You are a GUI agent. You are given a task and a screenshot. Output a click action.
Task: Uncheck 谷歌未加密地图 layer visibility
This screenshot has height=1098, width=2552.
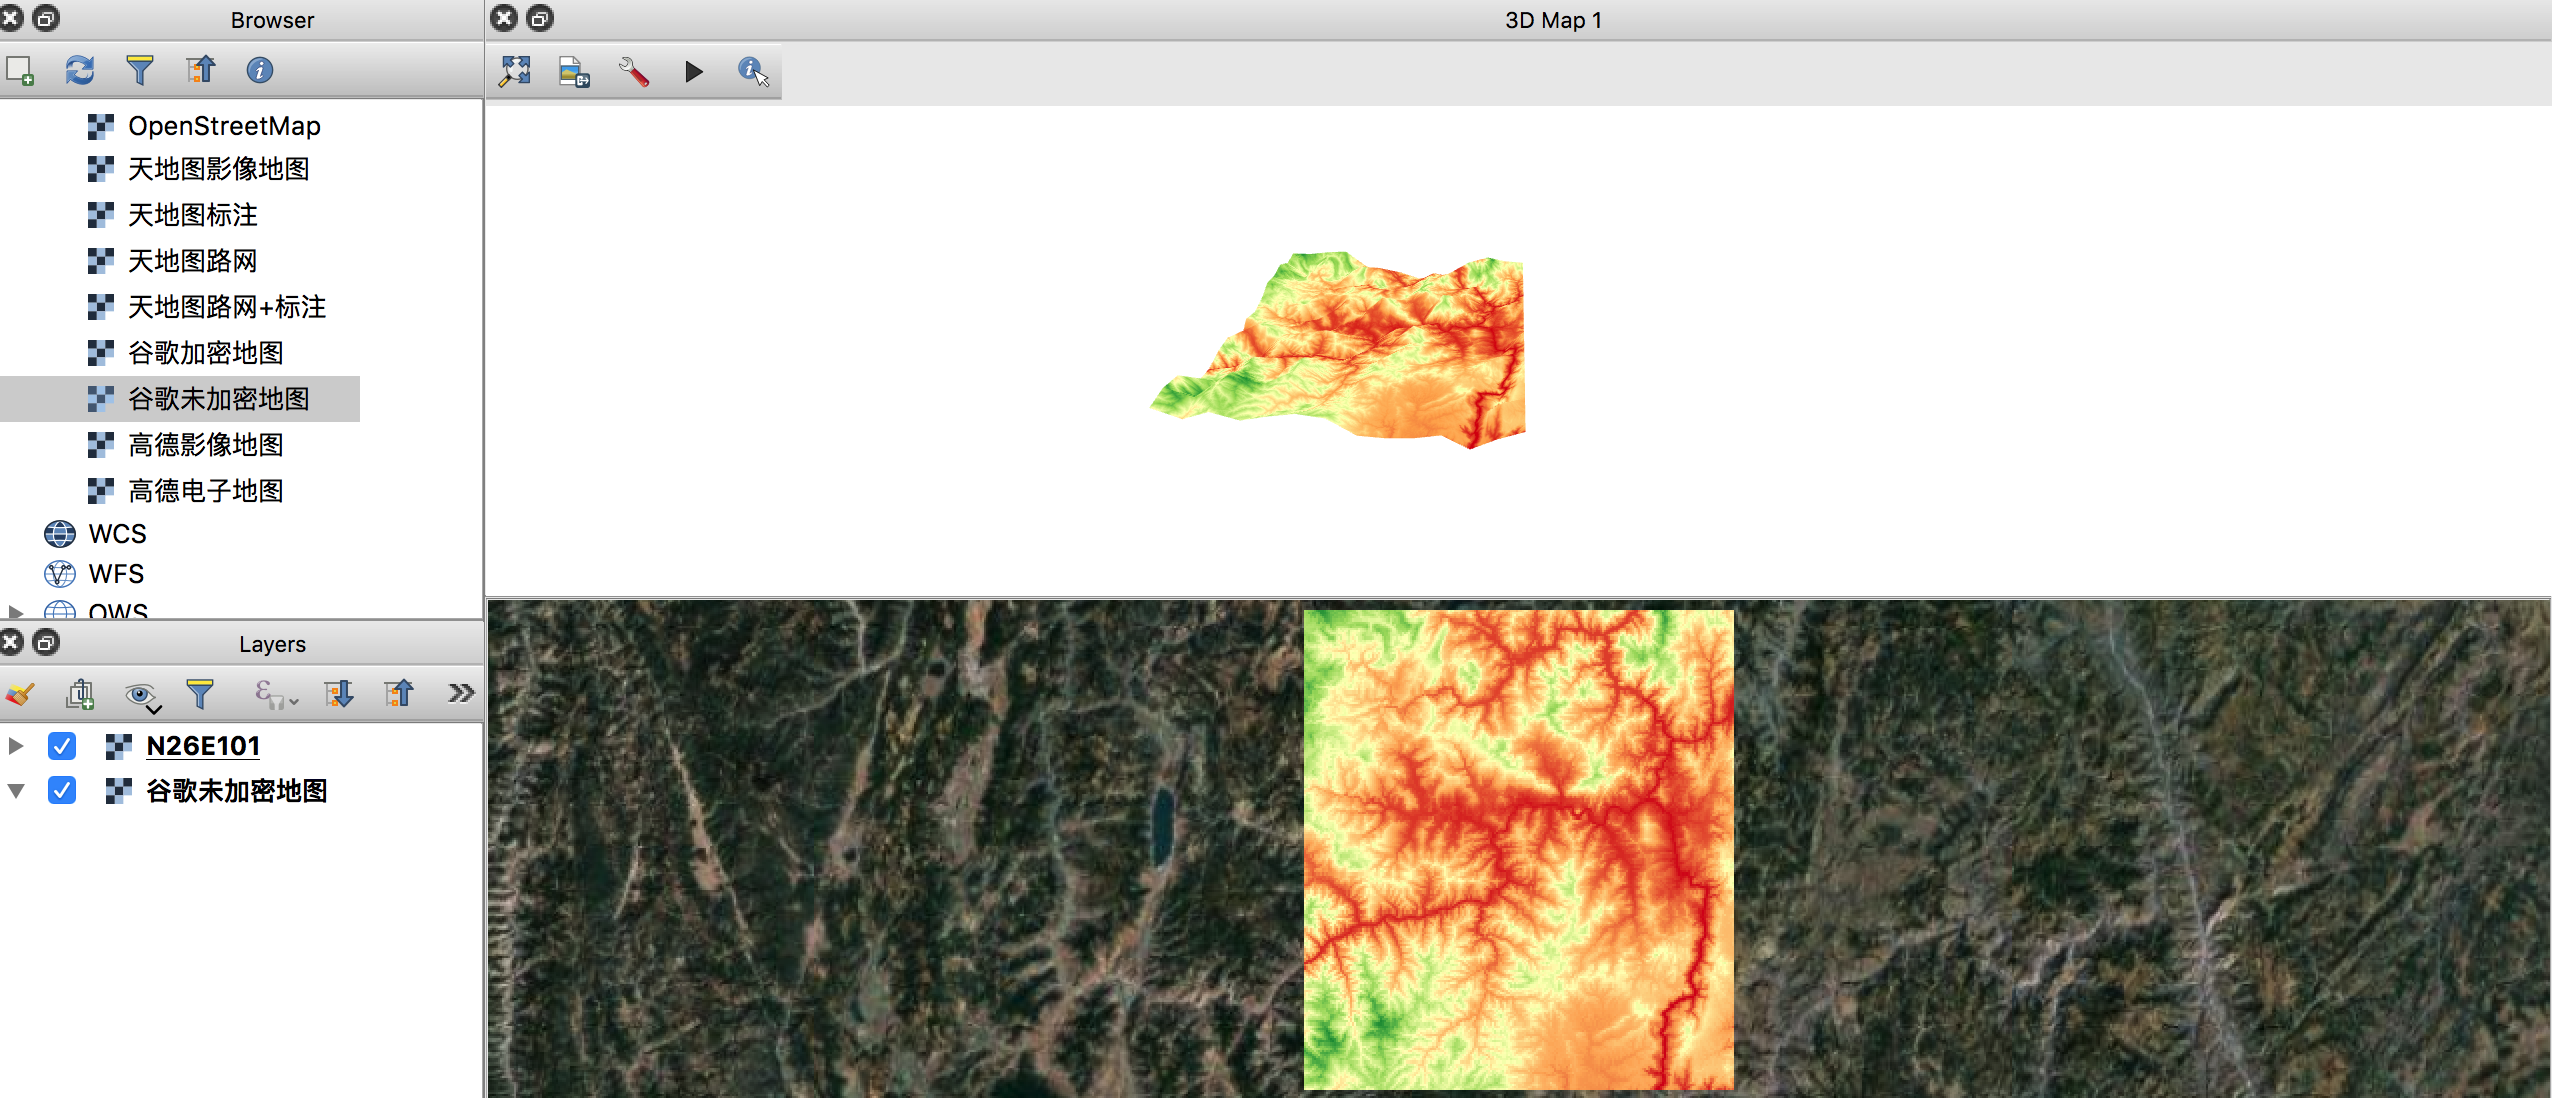[x=62, y=791]
